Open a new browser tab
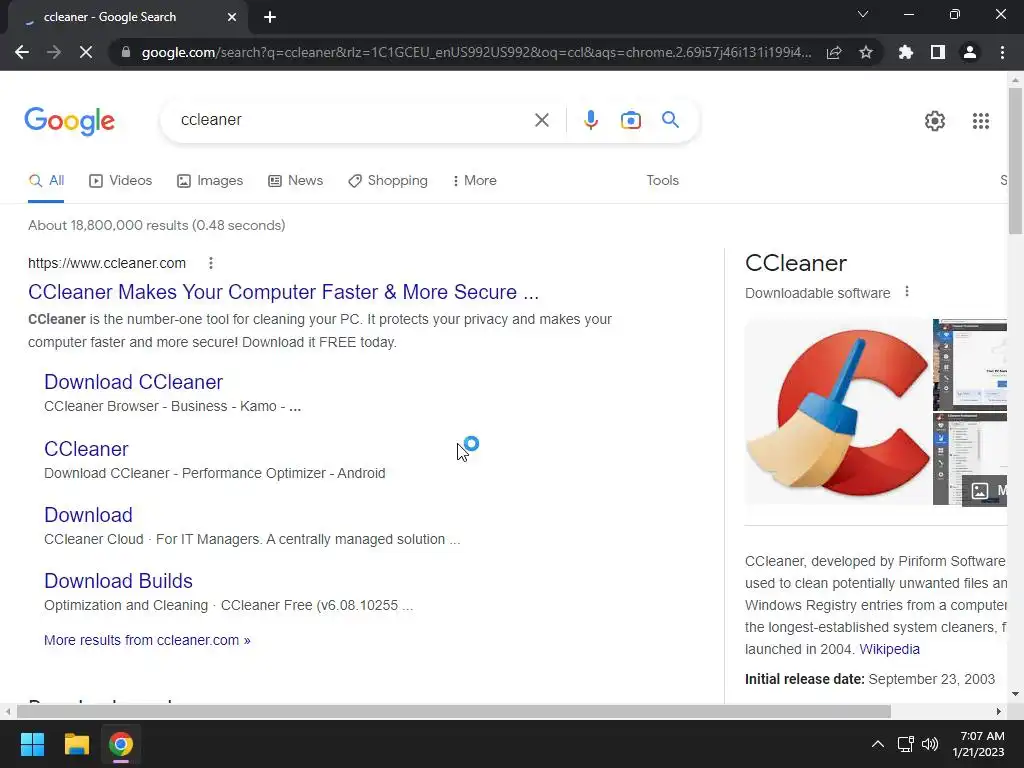This screenshot has width=1024, height=768. click(270, 18)
